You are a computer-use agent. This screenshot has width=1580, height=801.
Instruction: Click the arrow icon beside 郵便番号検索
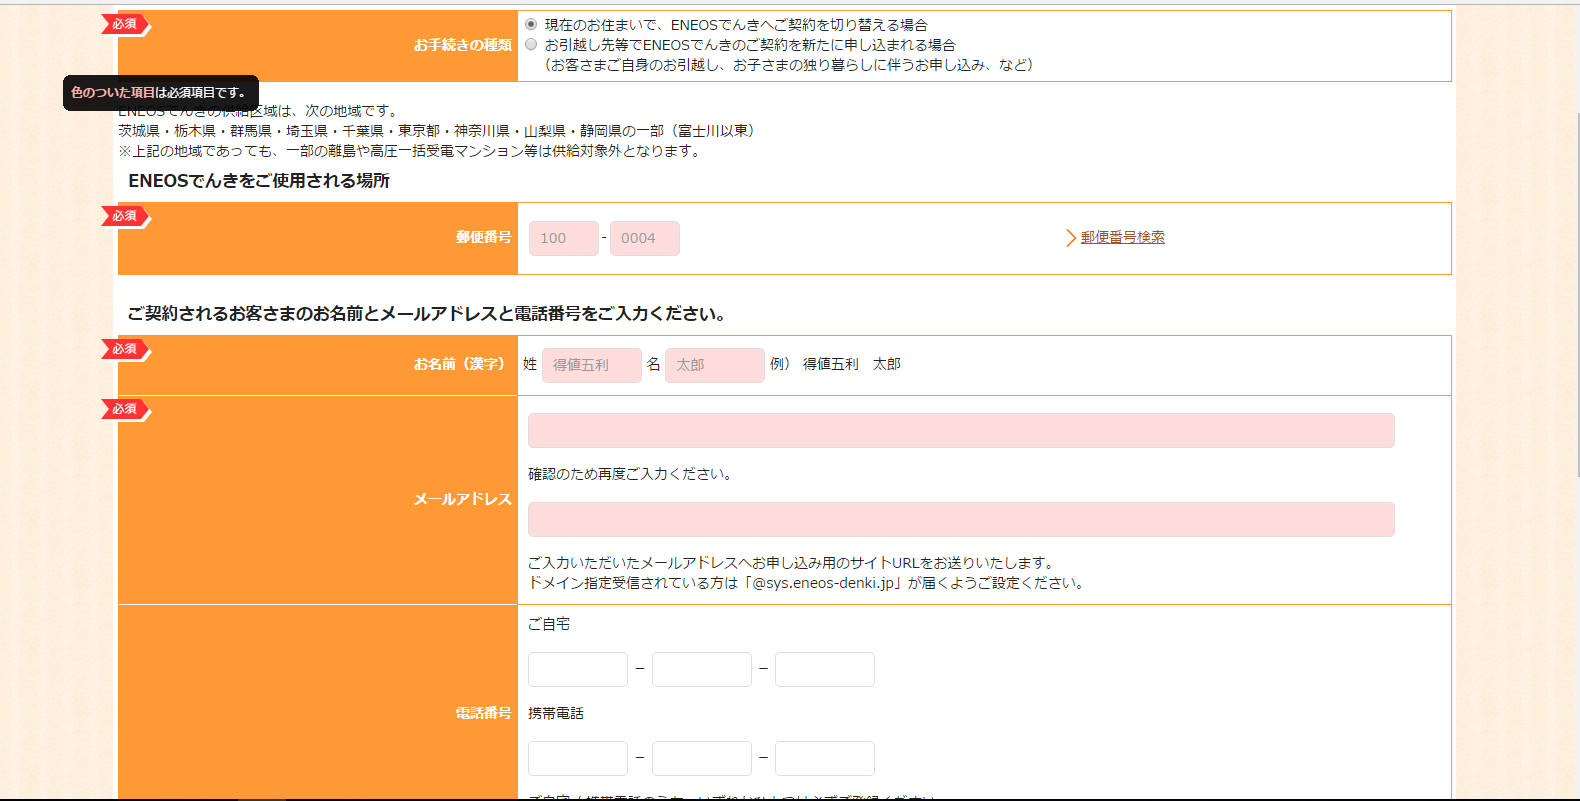point(1070,237)
